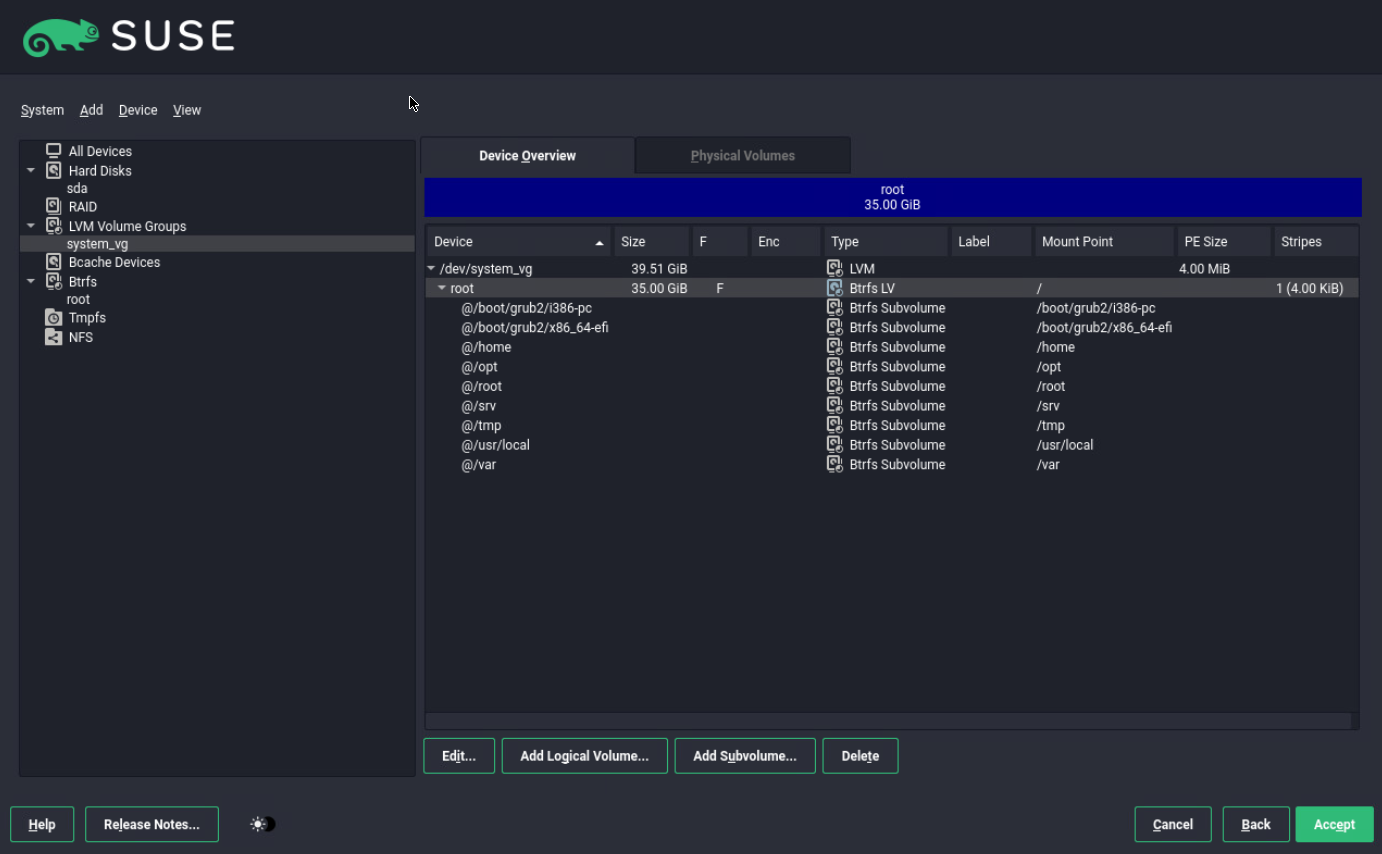Select the @/home subvolume row
This screenshot has width=1382, height=854.
point(892,347)
